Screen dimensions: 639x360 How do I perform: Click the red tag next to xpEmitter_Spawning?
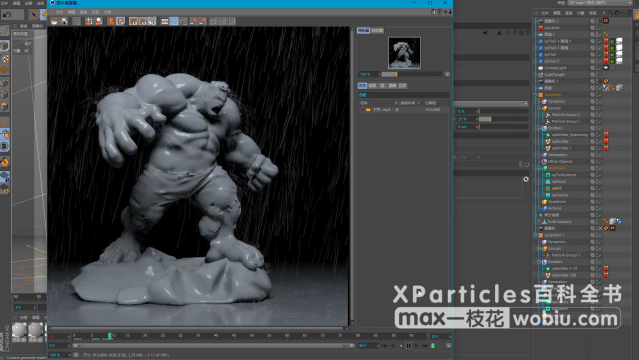coord(606,135)
